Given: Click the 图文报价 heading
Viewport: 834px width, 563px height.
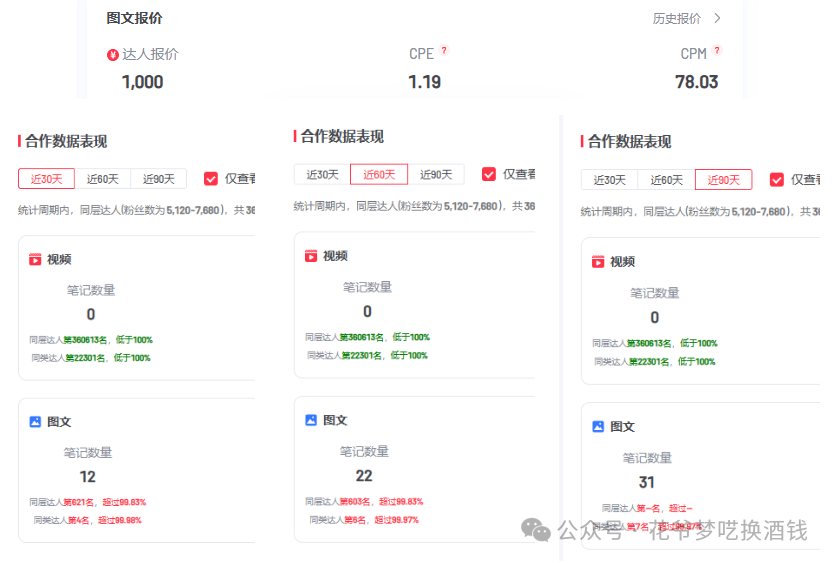Looking at the screenshot, I should tap(134, 18).
